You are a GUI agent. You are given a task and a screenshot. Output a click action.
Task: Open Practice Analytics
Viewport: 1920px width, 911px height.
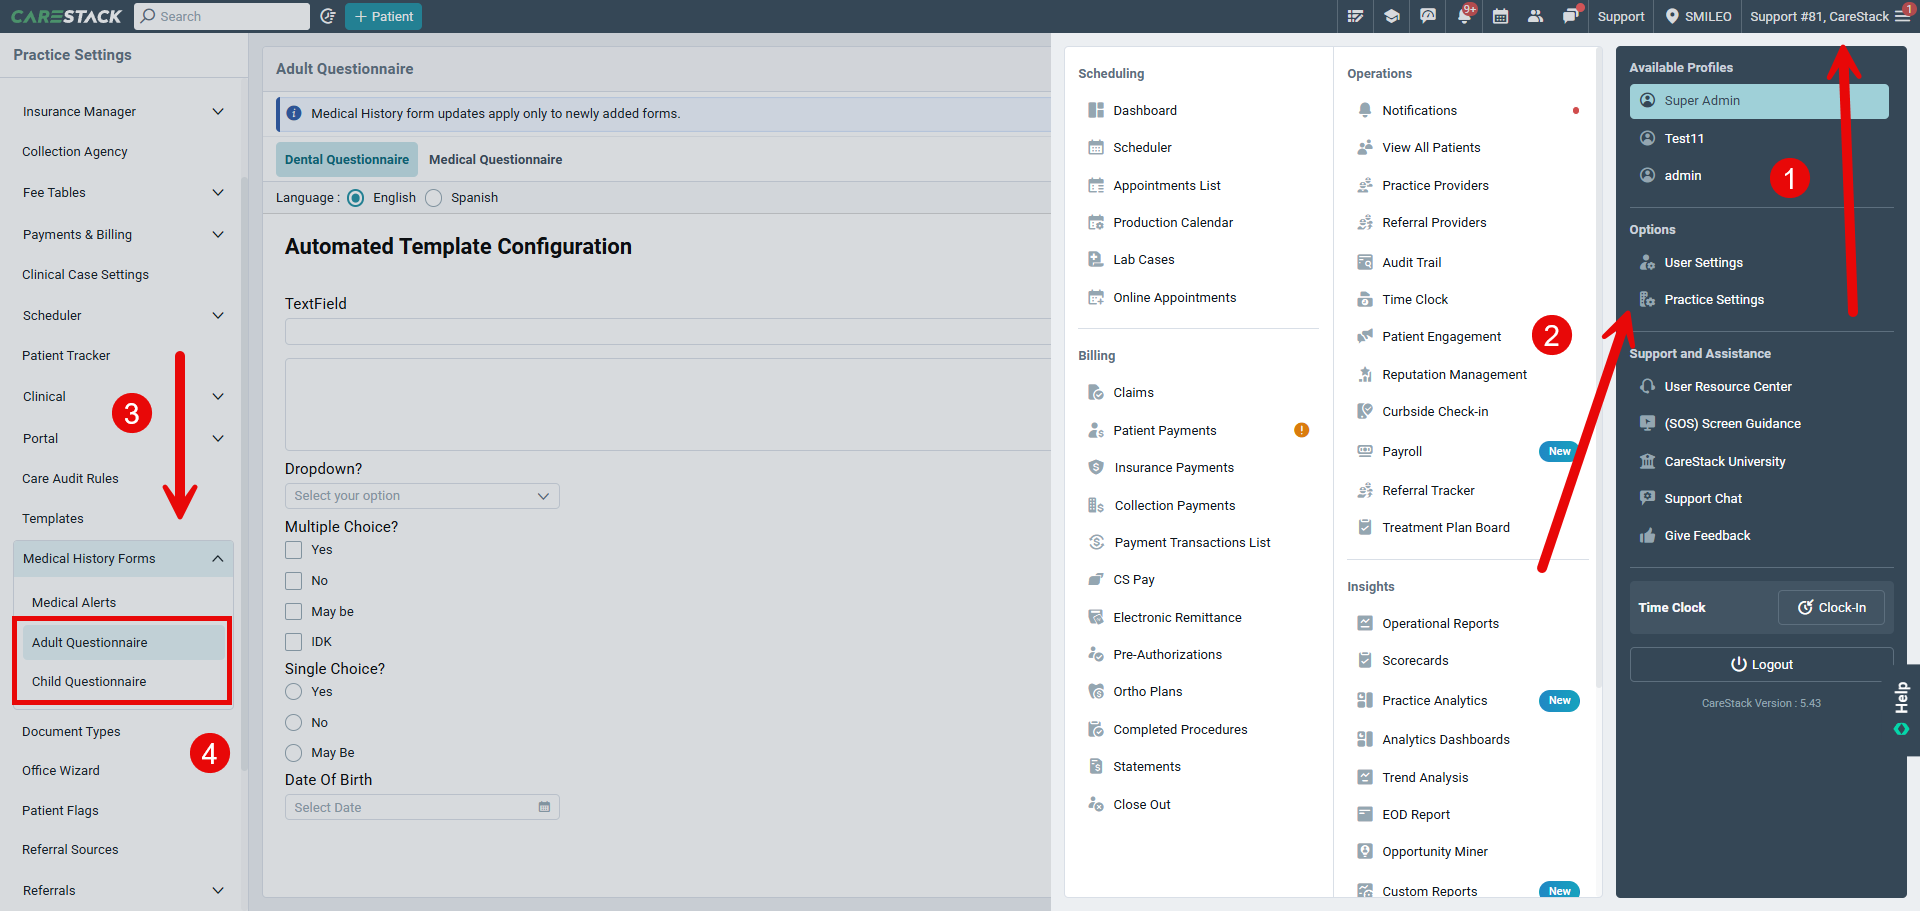click(x=1434, y=701)
